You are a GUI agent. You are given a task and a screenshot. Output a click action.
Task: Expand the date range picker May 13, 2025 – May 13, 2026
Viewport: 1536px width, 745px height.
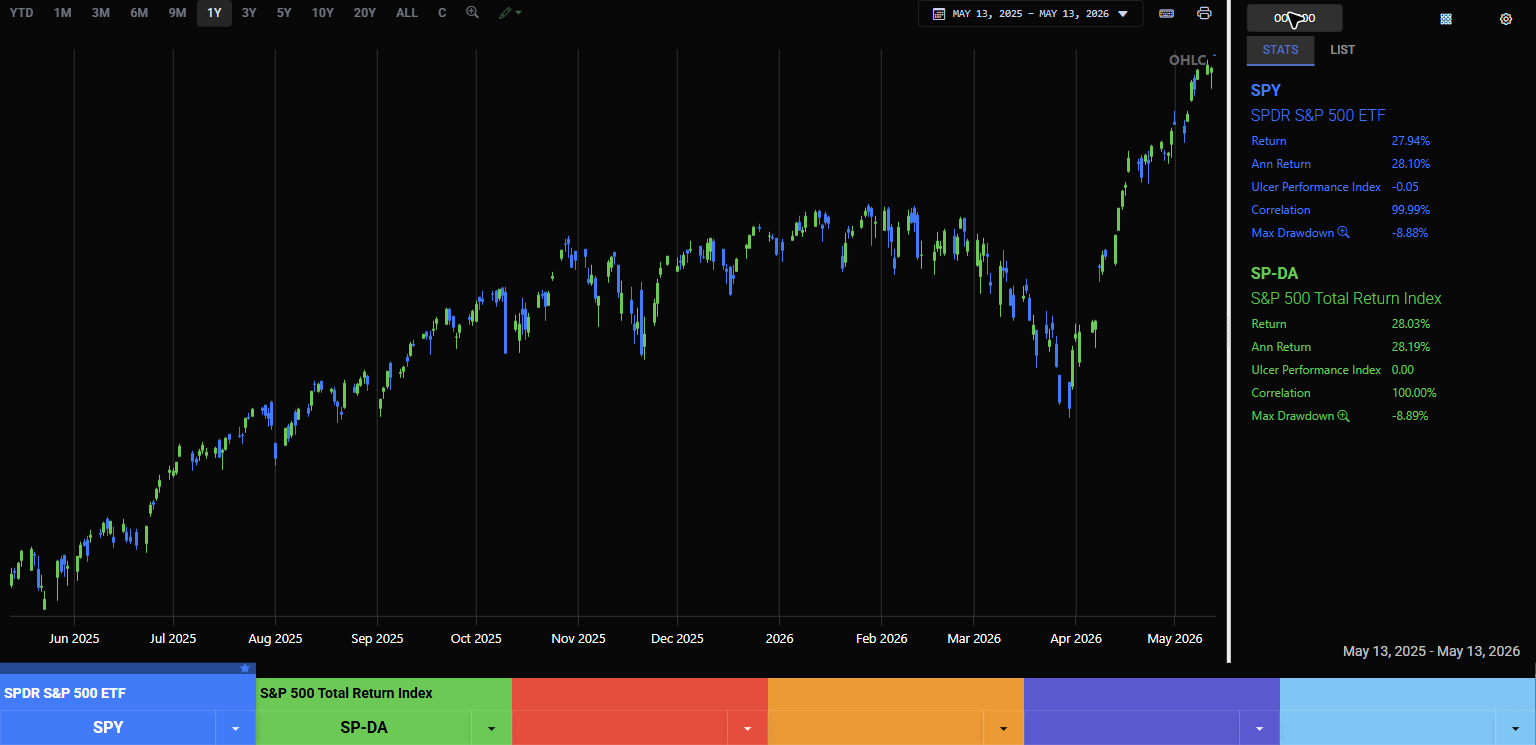[1030, 14]
